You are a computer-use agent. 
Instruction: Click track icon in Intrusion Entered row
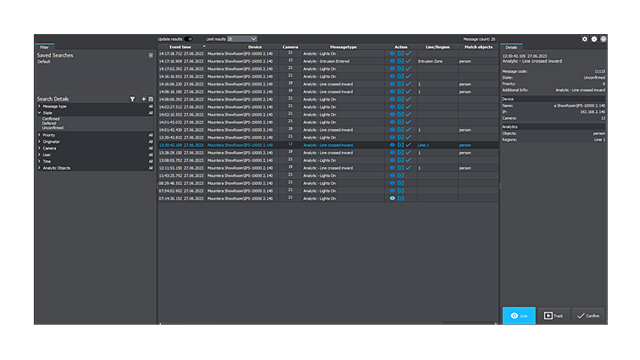(x=400, y=61)
